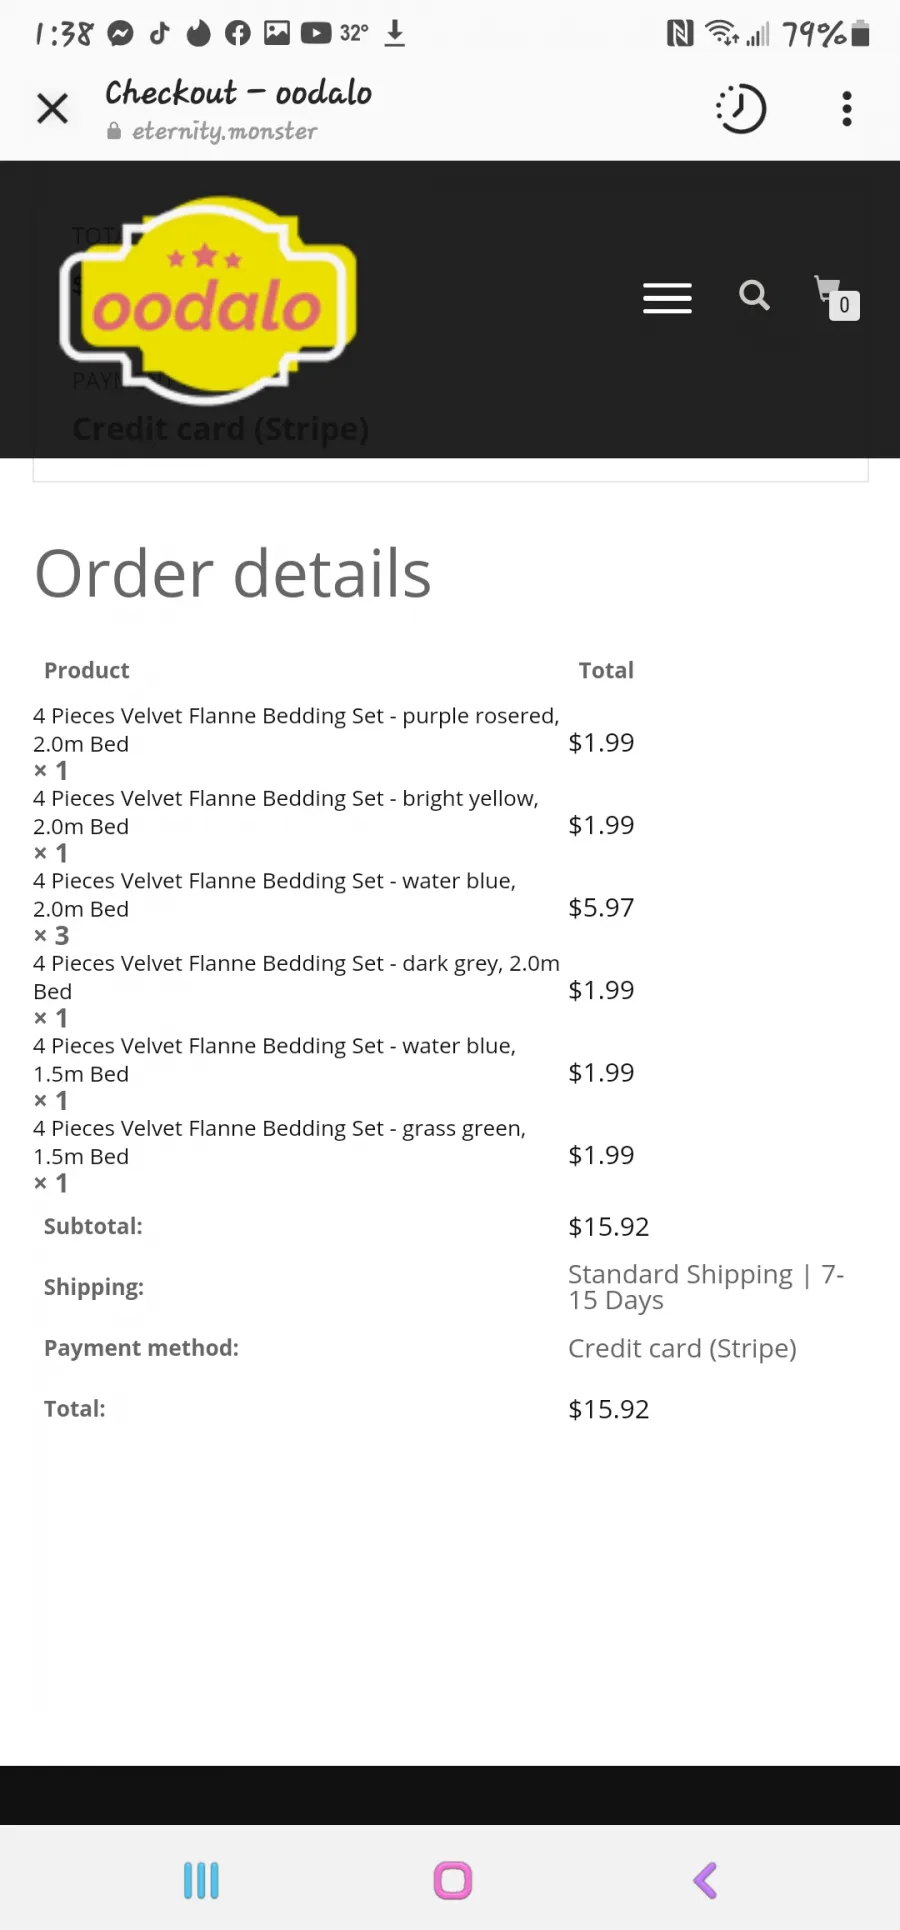This screenshot has height=1930, width=900.
Task: Tap the Android recent apps button
Action: [x=201, y=1880]
